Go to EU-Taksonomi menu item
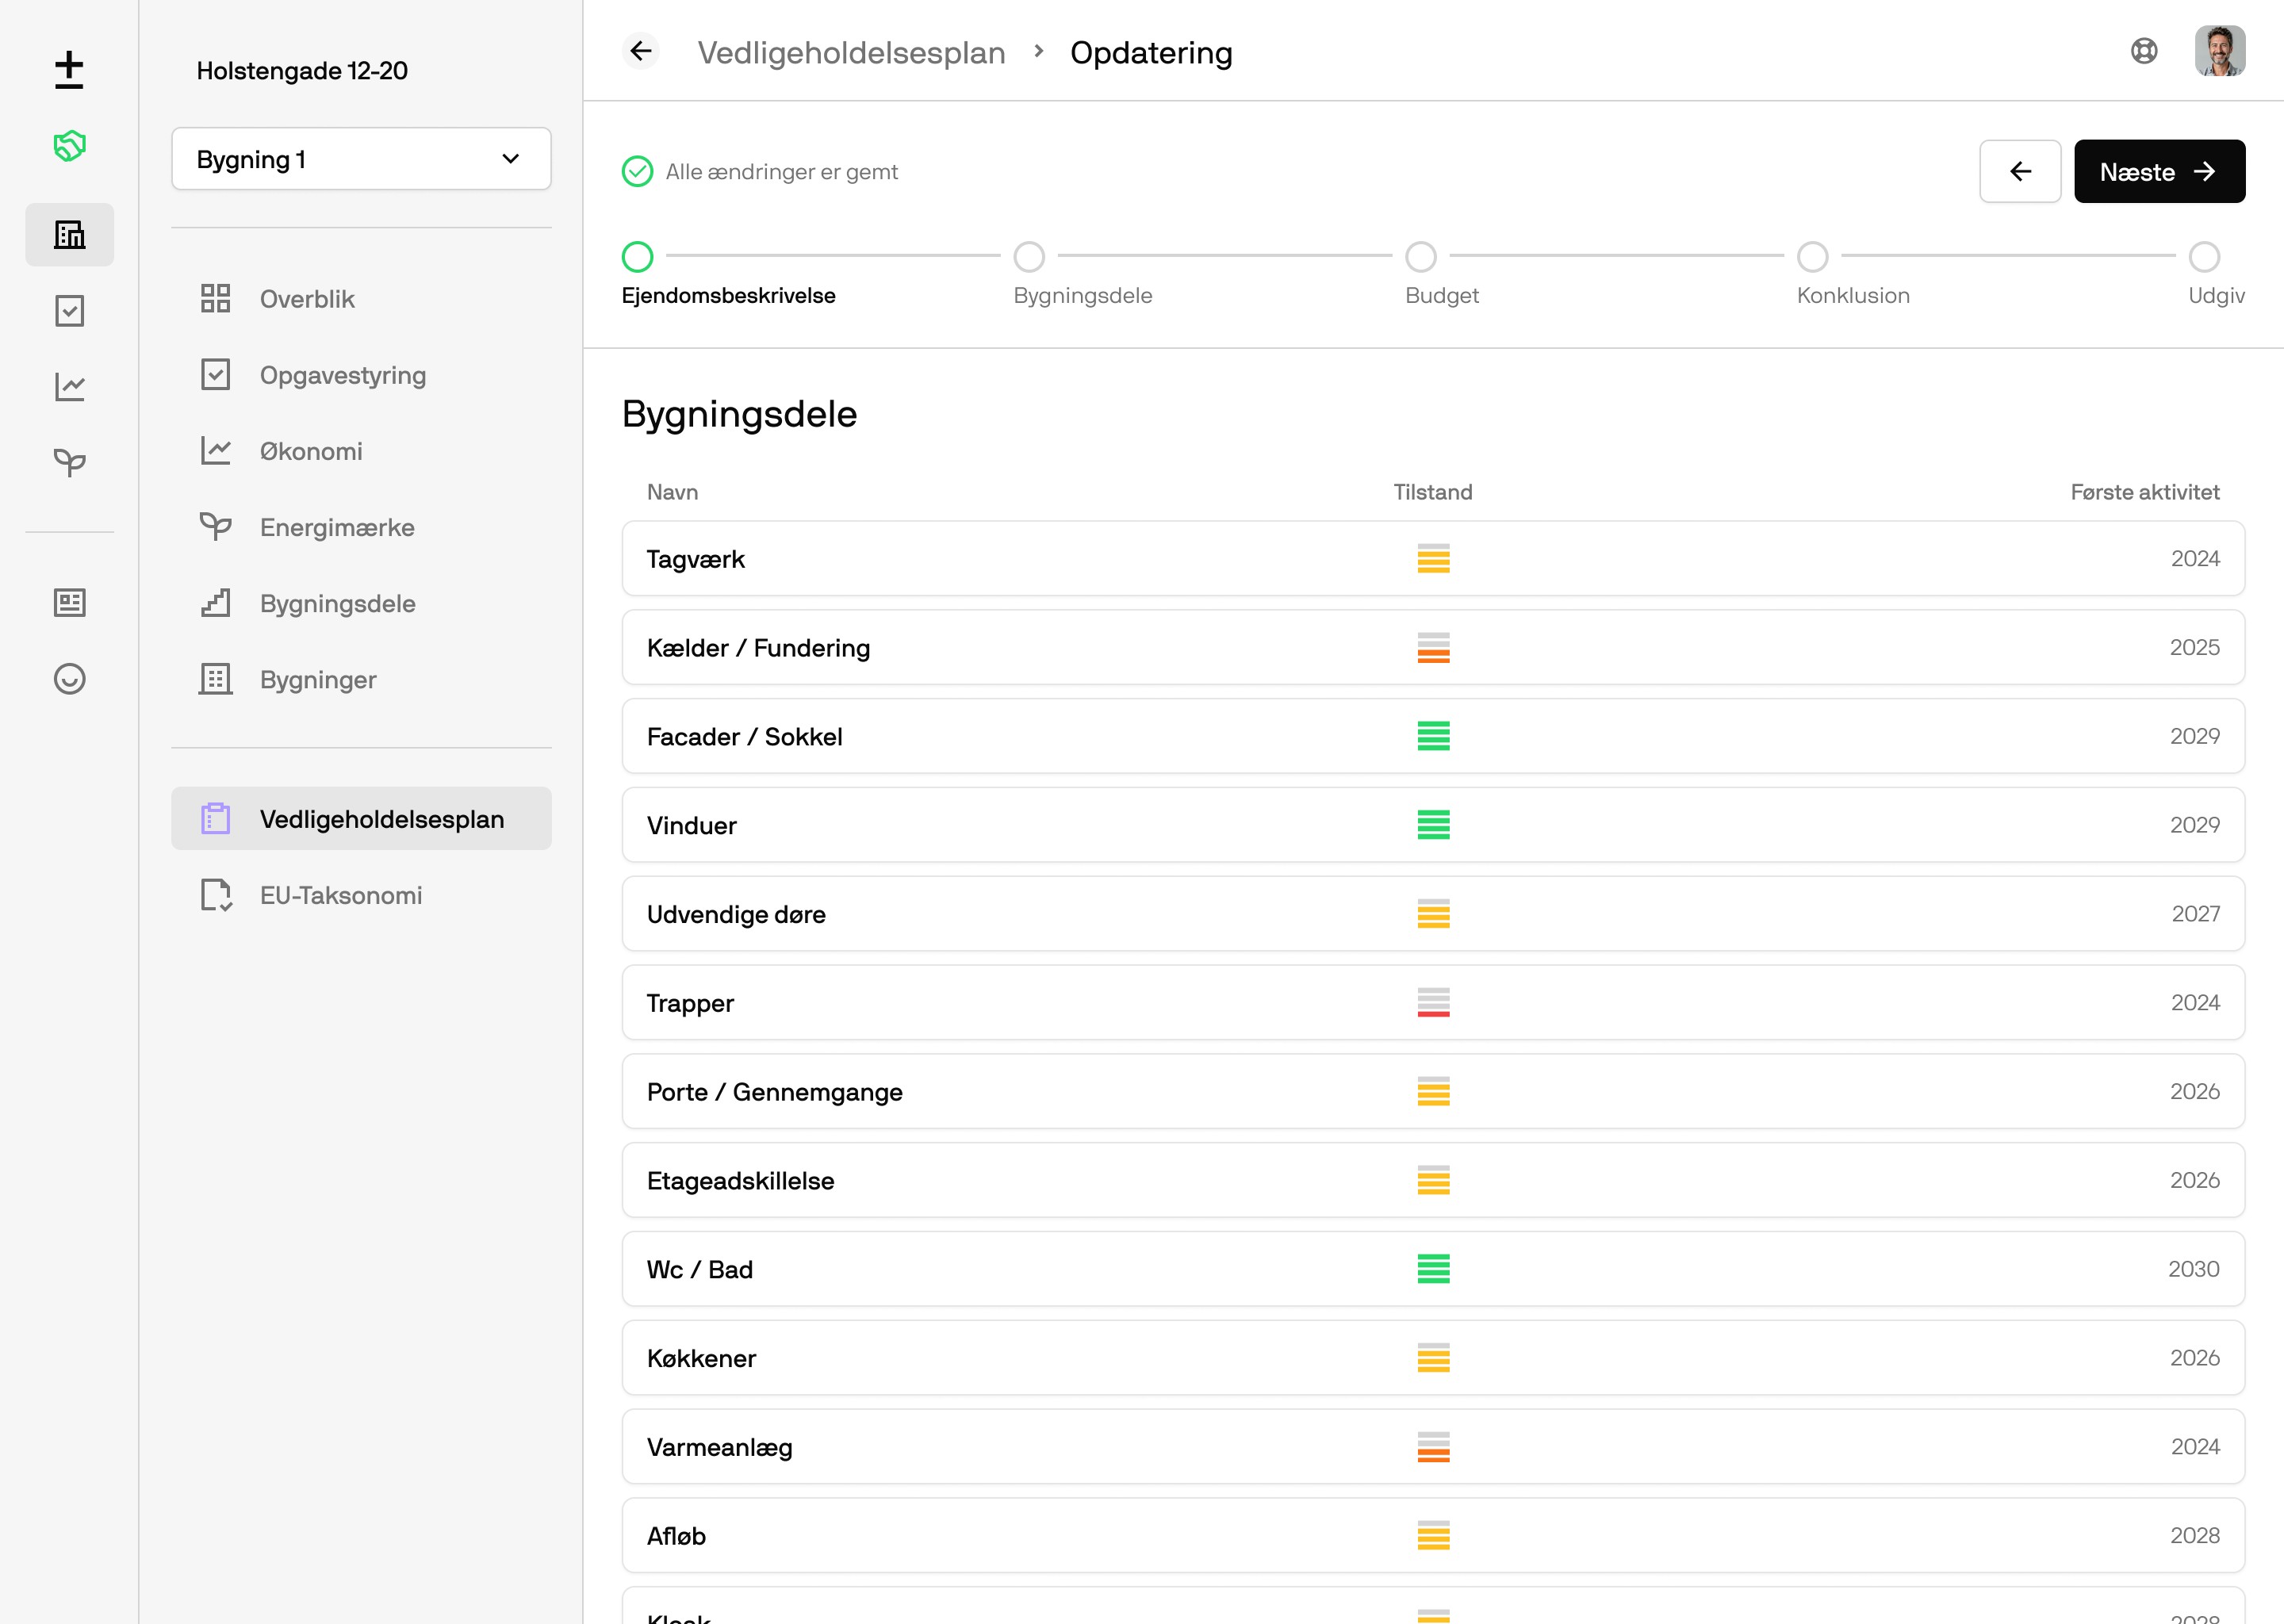This screenshot has height=1624, width=2284. tap(340, 895)
